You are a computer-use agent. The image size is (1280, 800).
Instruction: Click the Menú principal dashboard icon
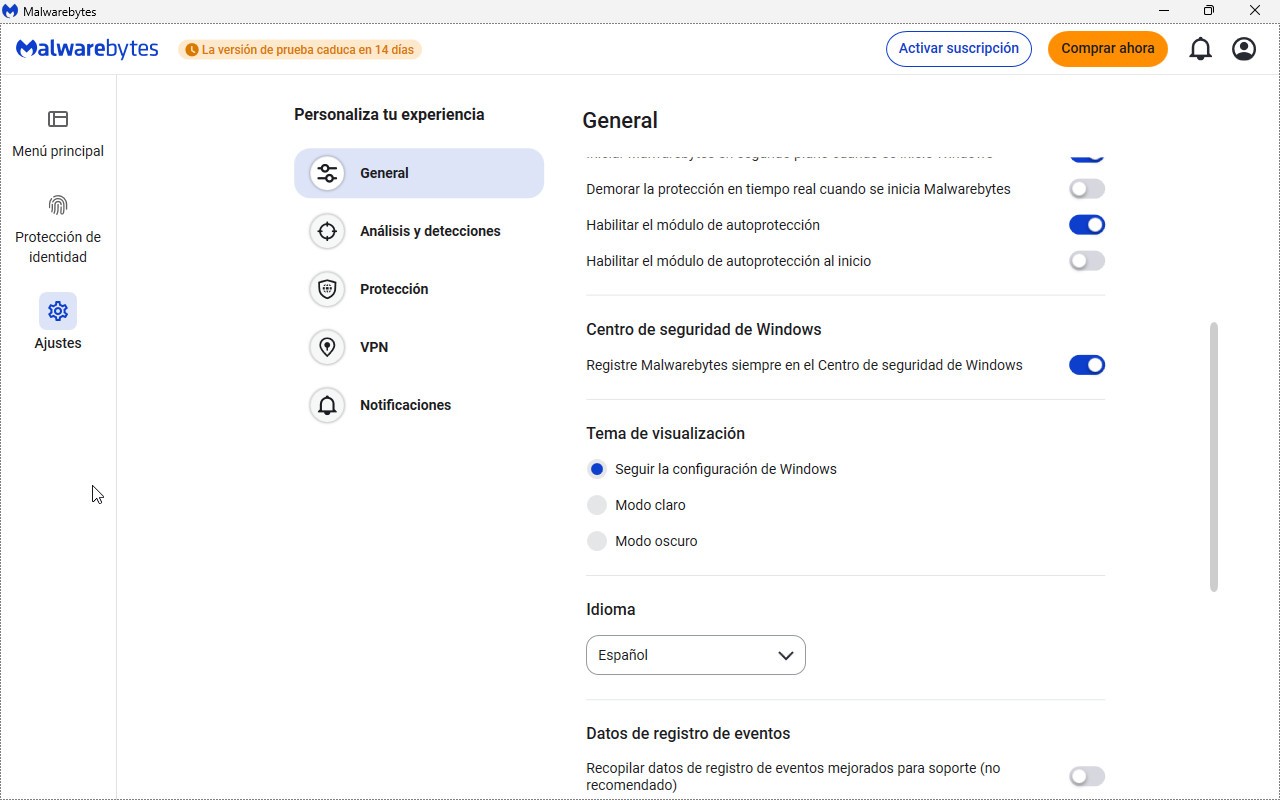point(58,119)
